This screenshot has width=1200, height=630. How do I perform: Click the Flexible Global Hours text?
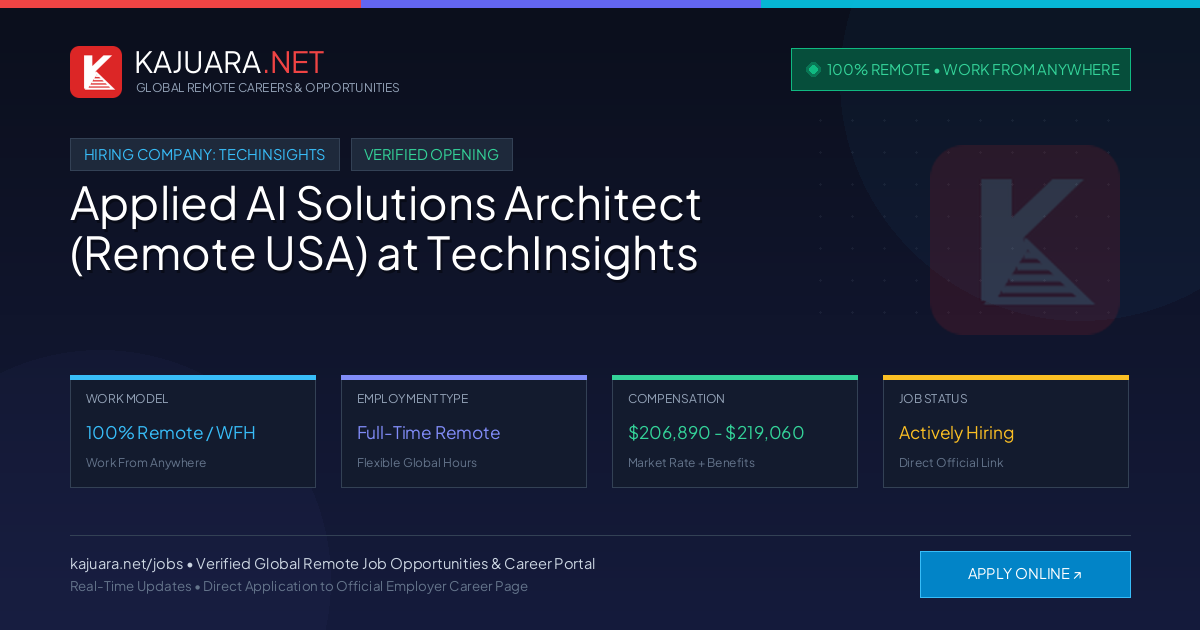pyautogui.click(x=417, y=463)
